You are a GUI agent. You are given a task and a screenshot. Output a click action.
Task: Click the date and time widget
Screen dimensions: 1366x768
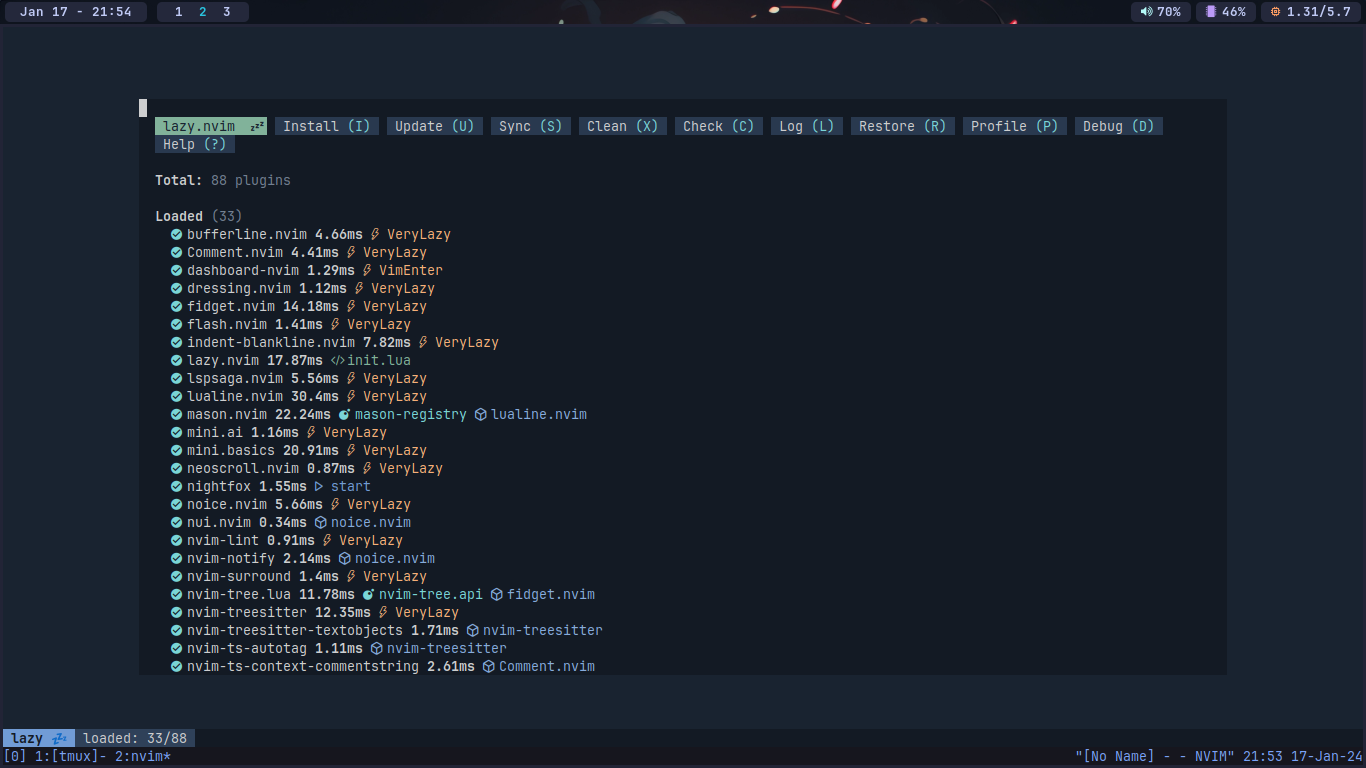75,12
